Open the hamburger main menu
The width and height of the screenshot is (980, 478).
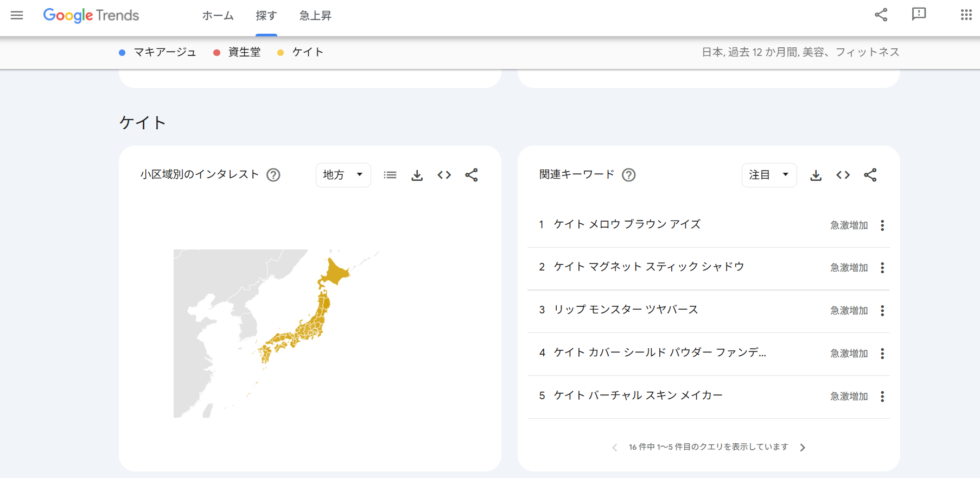tap(17, 16)
